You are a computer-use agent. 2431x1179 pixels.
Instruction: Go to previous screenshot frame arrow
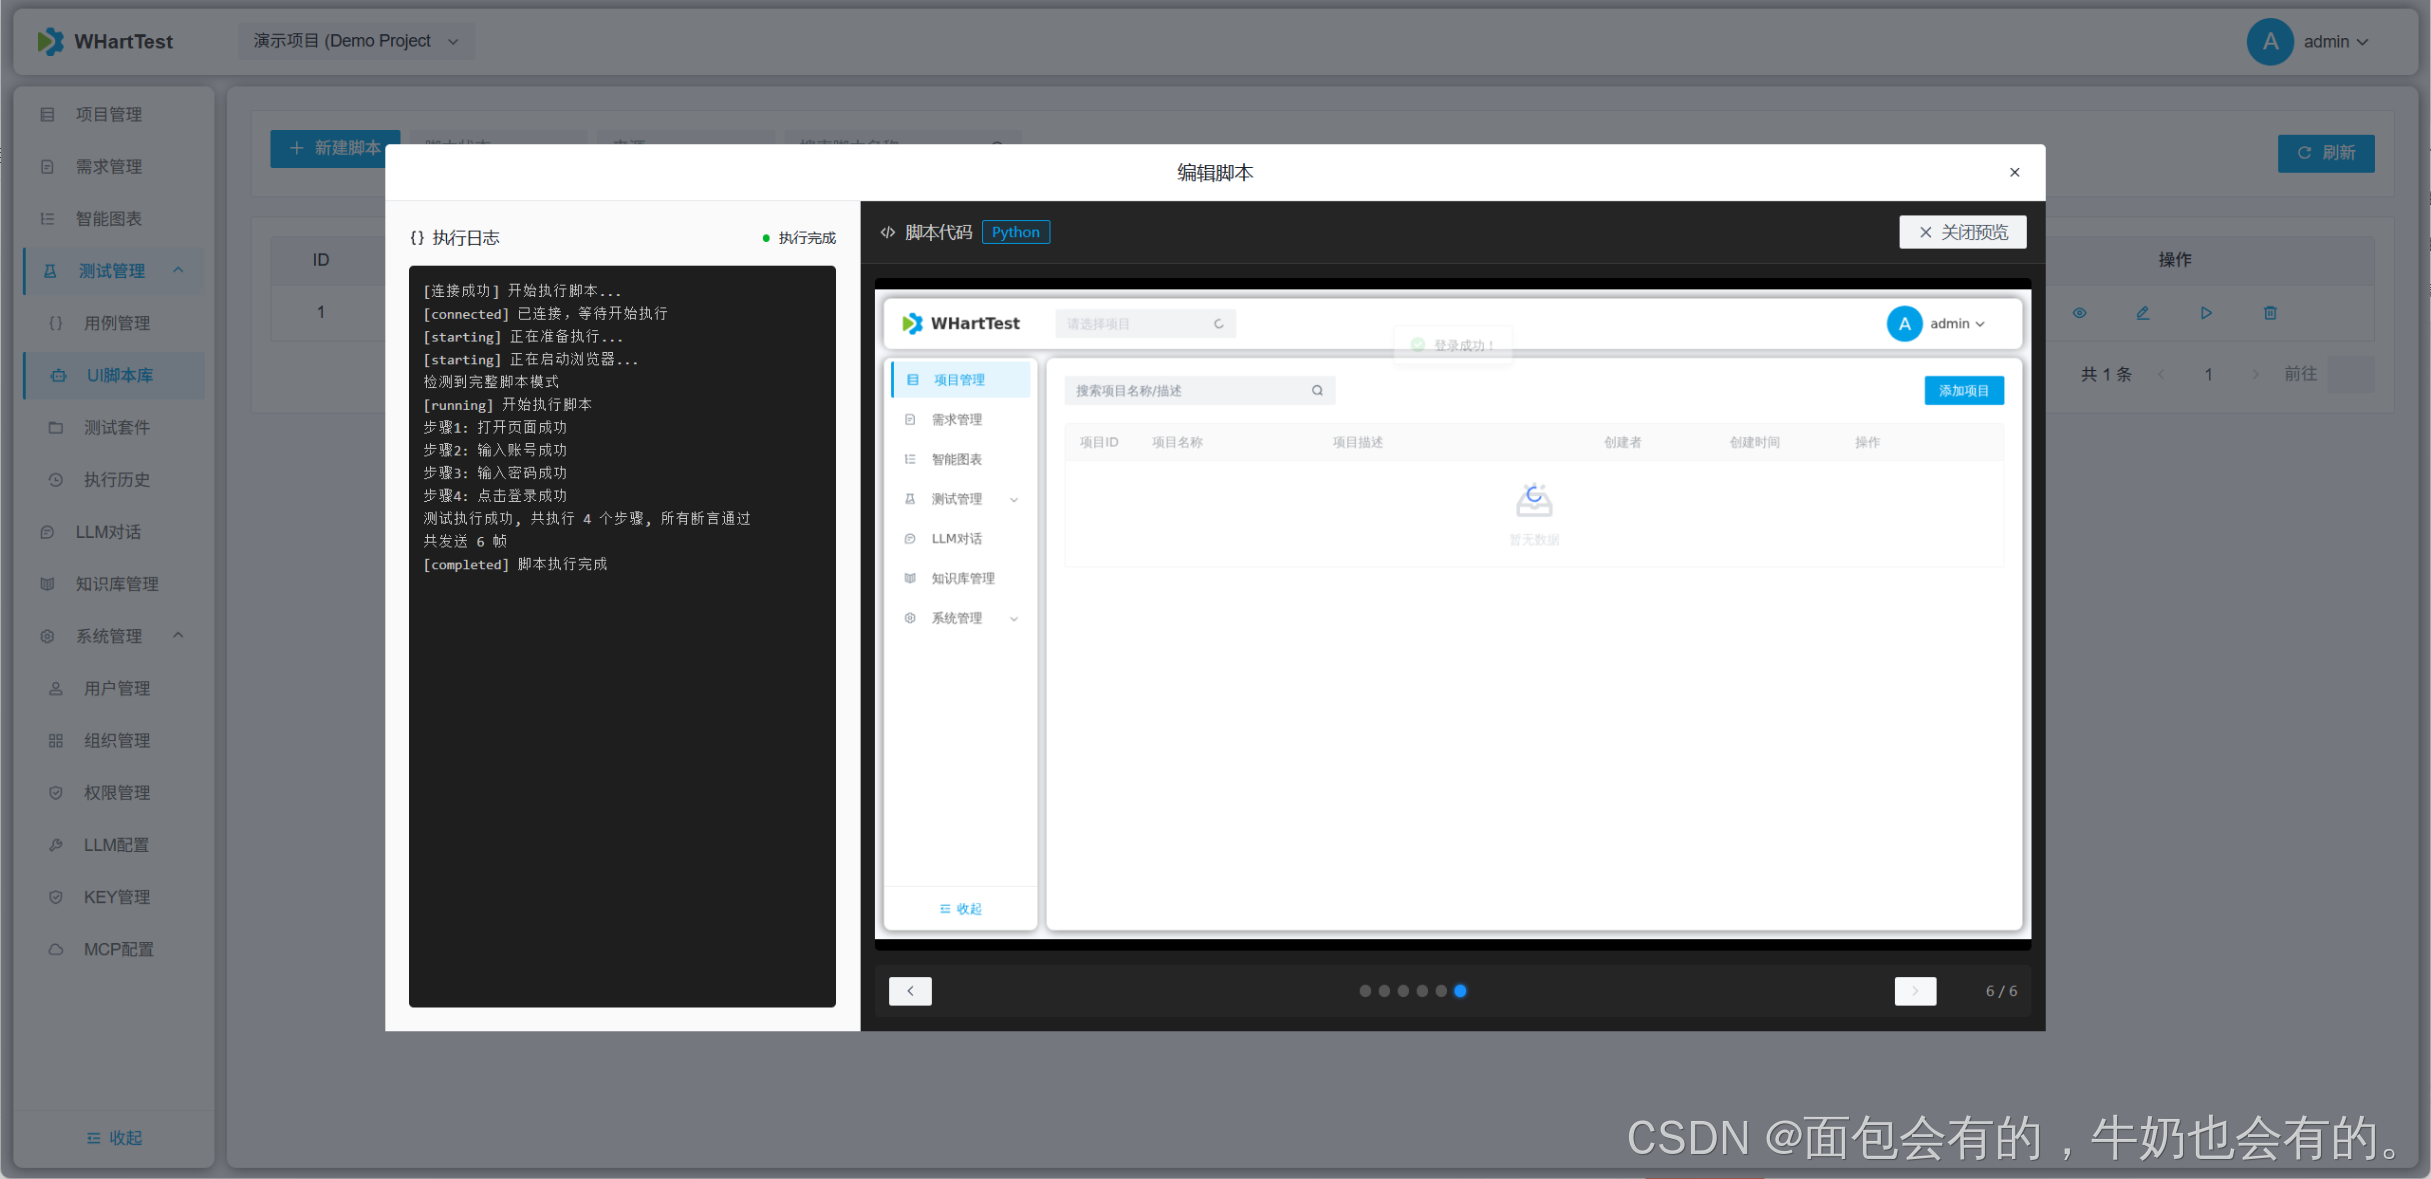tap(910, 991)
